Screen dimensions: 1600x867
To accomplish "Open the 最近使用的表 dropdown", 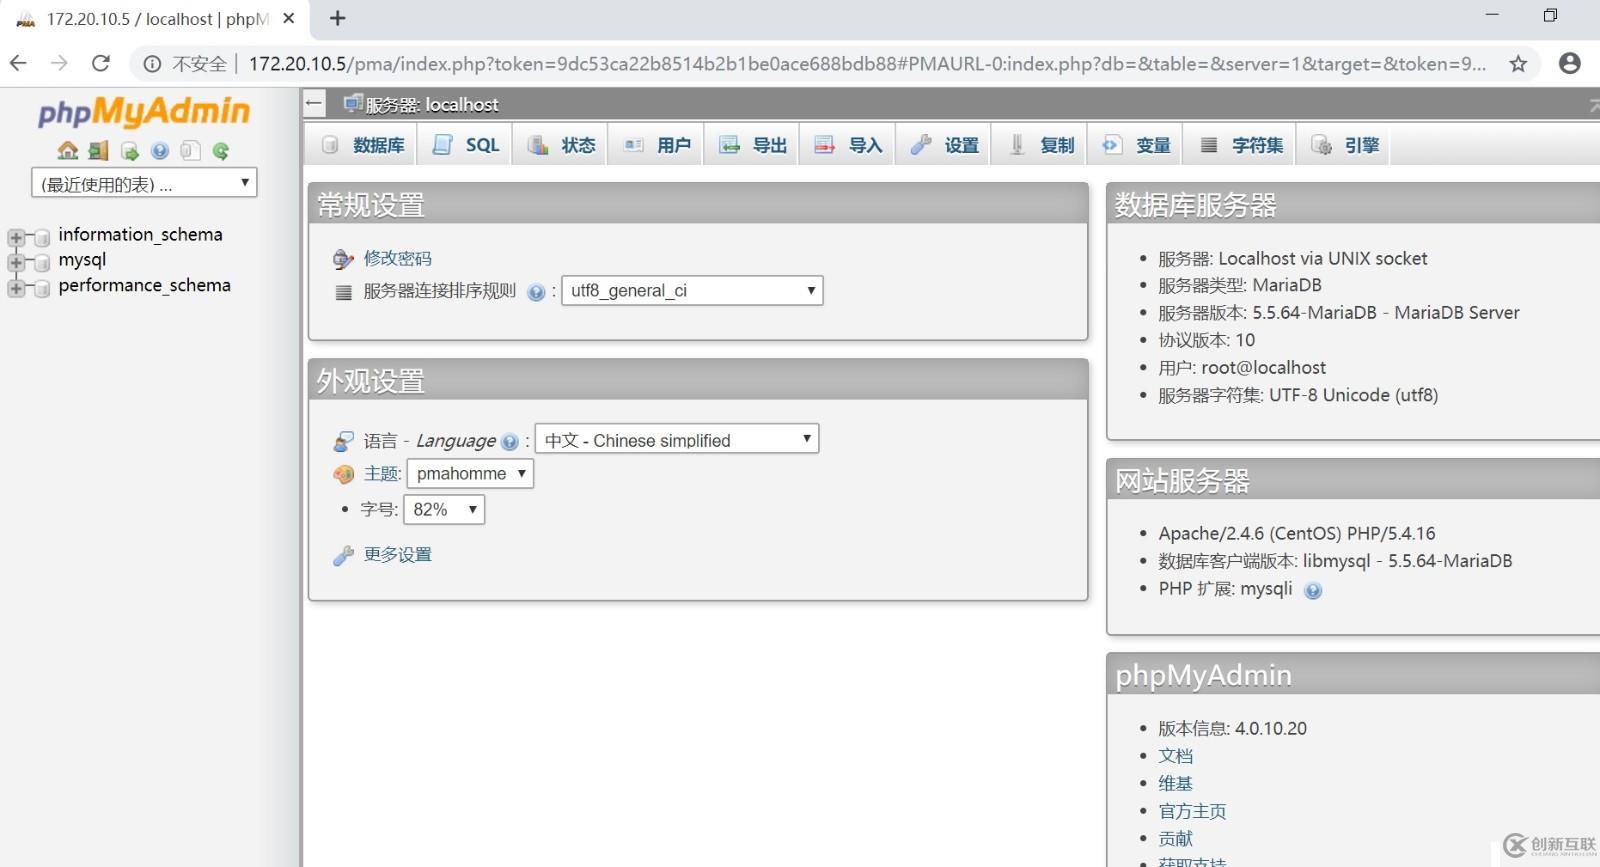I will [144, 183].
